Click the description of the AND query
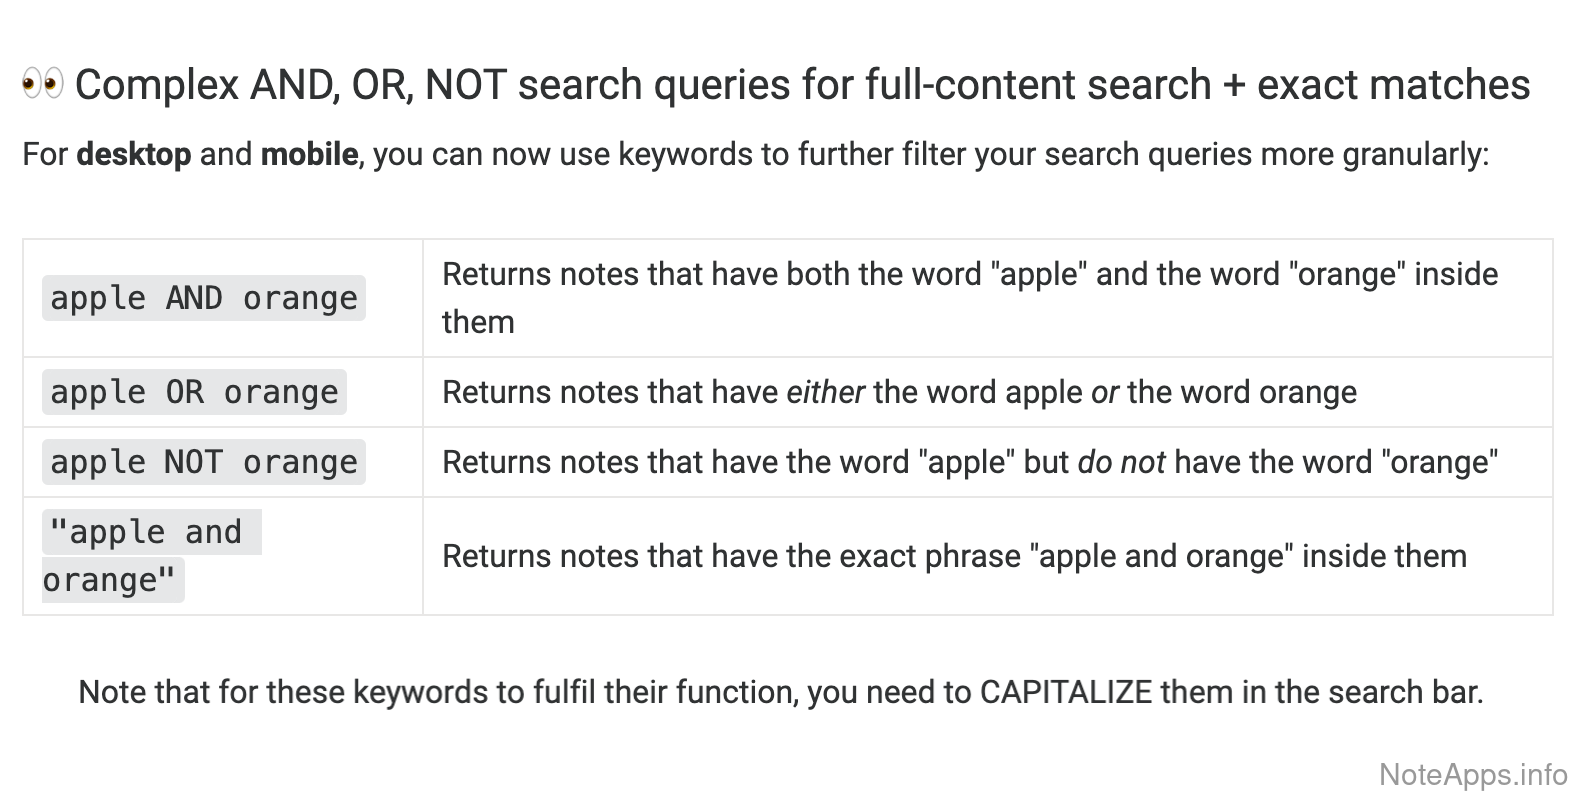The image size is (1570, 794). pos(969,297)
